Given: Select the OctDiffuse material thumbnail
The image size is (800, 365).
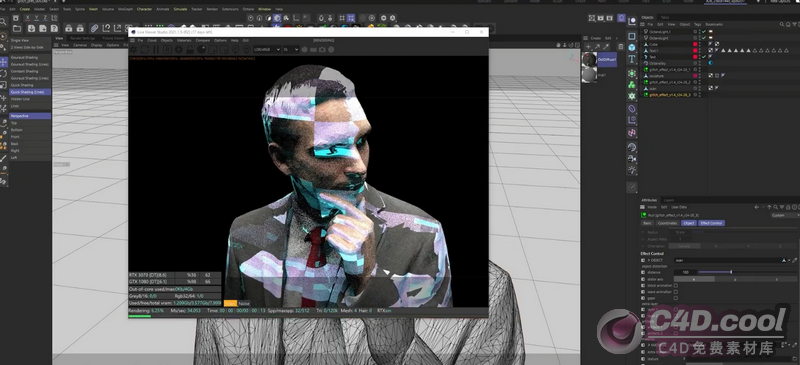Looking at the screenshot, I should pos(589,59).
